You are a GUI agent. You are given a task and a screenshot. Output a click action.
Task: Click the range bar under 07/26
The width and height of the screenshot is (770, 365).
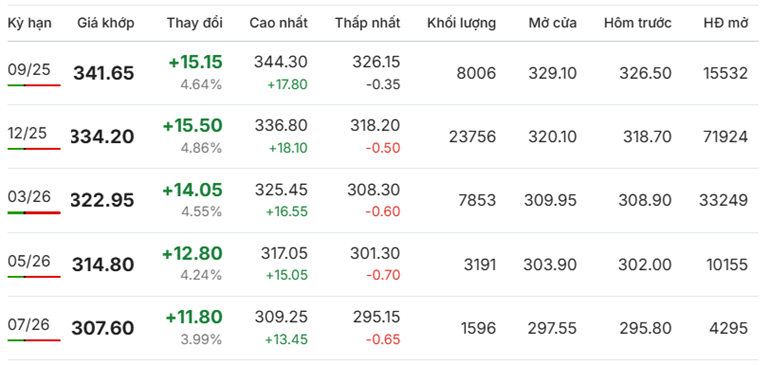tap(34, 340)
